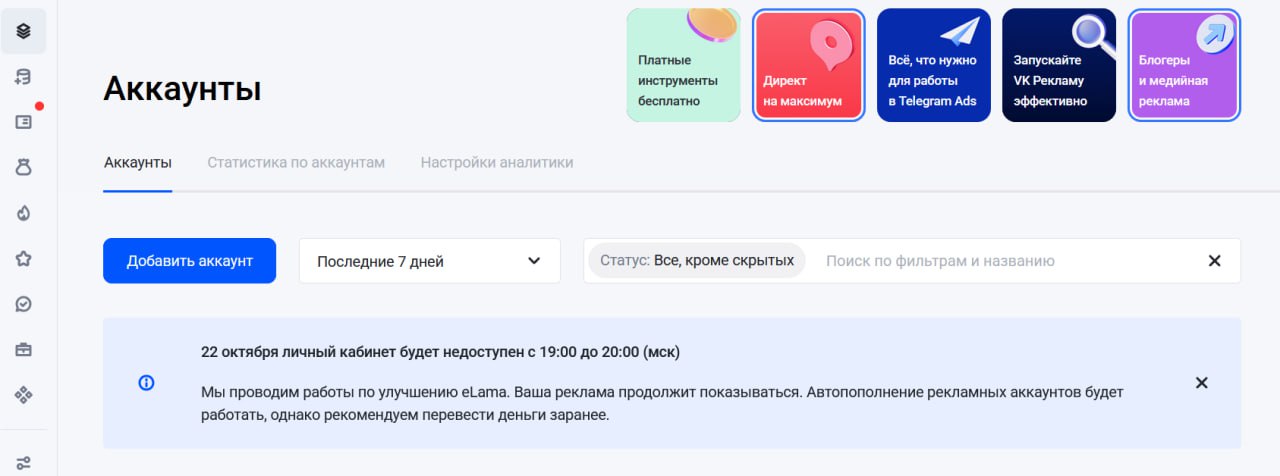Viewport: 1280px width, 476px height.
Task: Open the checkmark badge icon in sidebar
Action: coord(23,304)
